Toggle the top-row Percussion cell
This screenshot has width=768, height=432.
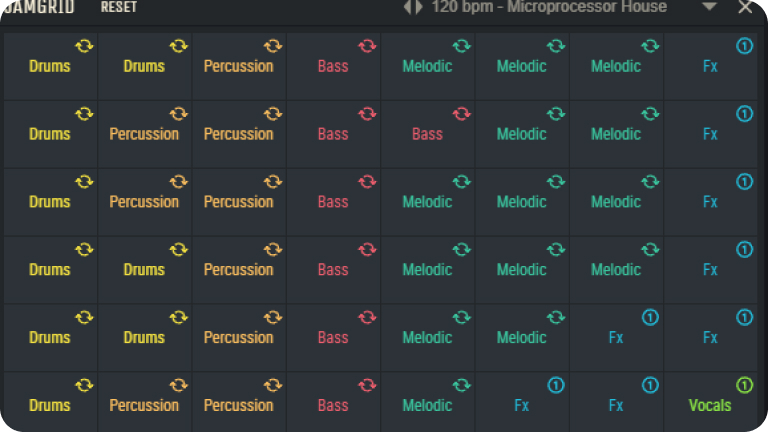(x=238, y=67)
